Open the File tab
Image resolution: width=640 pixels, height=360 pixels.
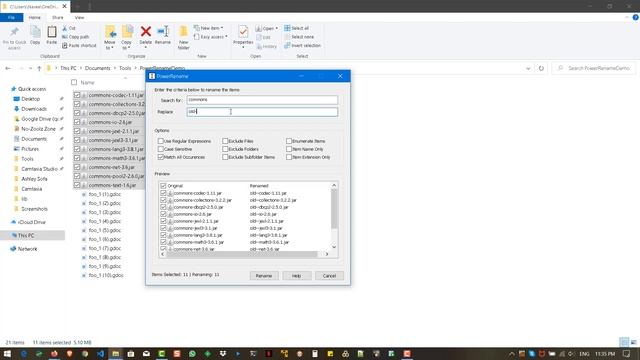point(11,18)
